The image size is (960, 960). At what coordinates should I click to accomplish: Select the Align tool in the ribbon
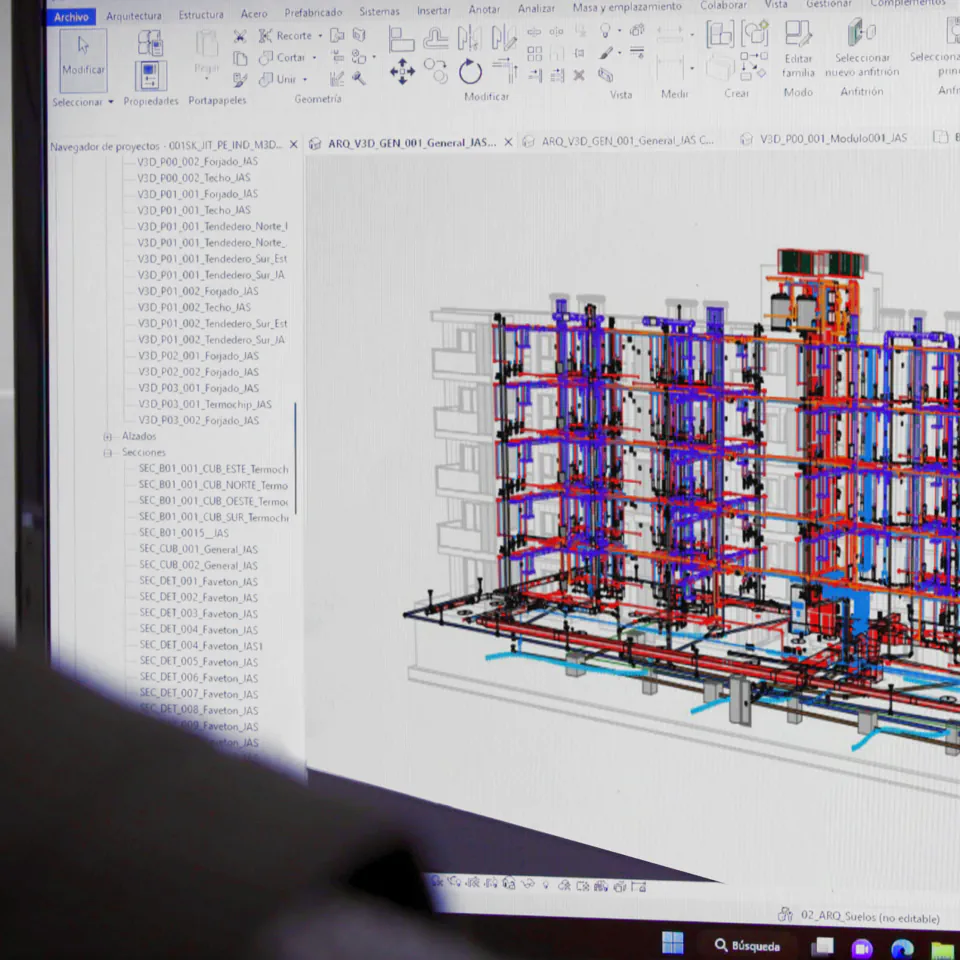[x=401, y=39]
